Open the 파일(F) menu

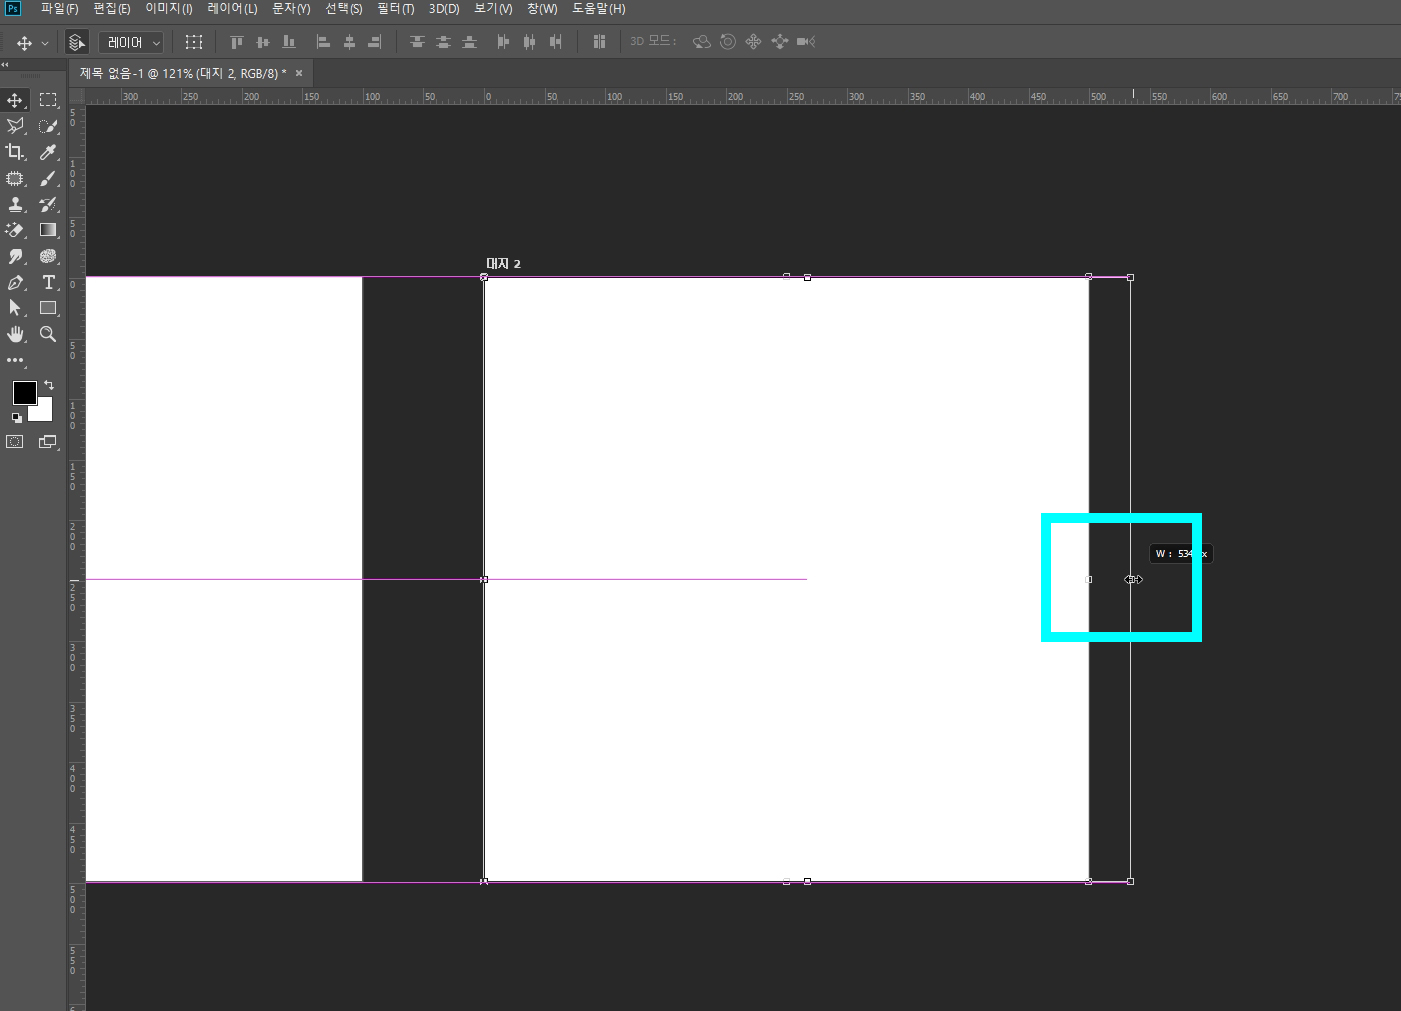coord(59,9)
